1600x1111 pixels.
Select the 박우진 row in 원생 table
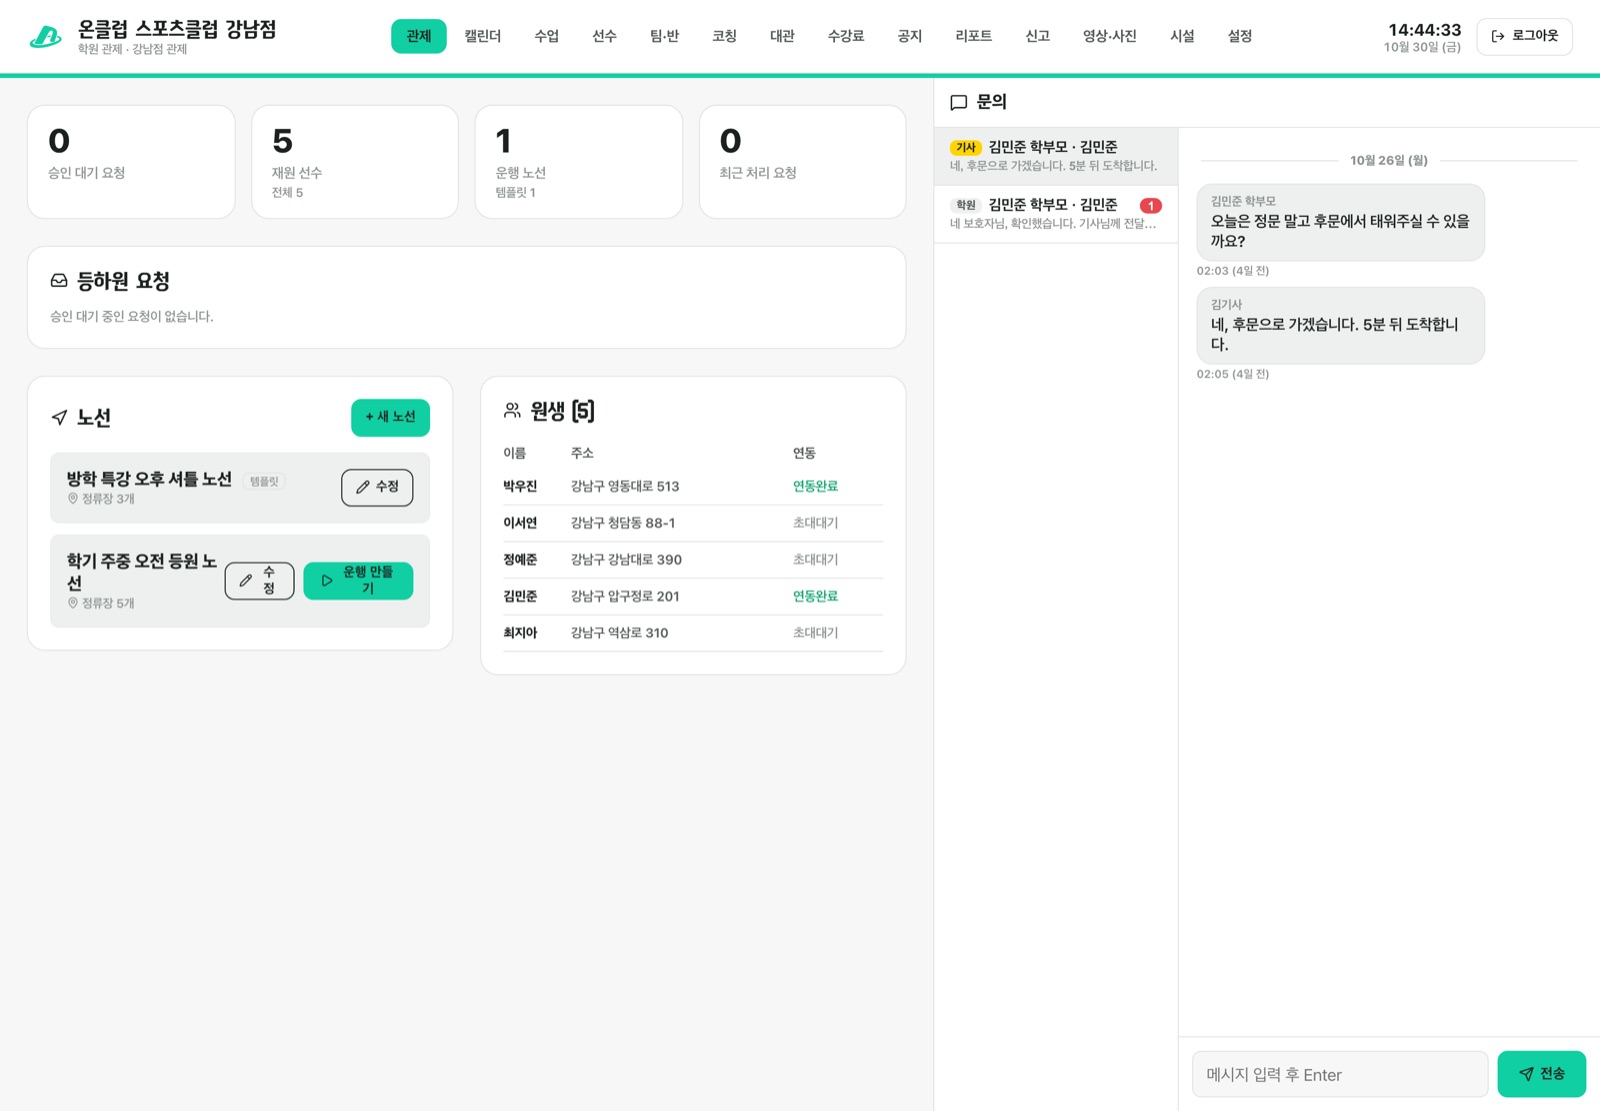pos(693,487)
